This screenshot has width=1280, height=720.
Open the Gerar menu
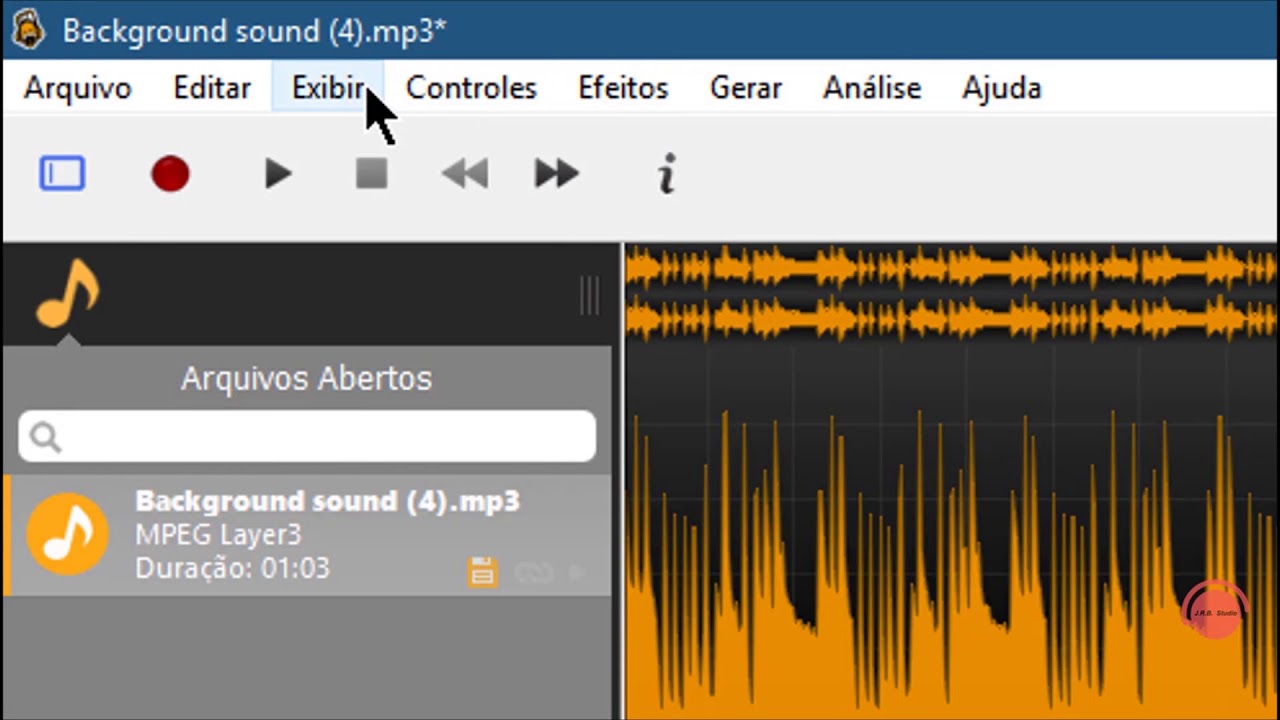click(x=746, y=88)
